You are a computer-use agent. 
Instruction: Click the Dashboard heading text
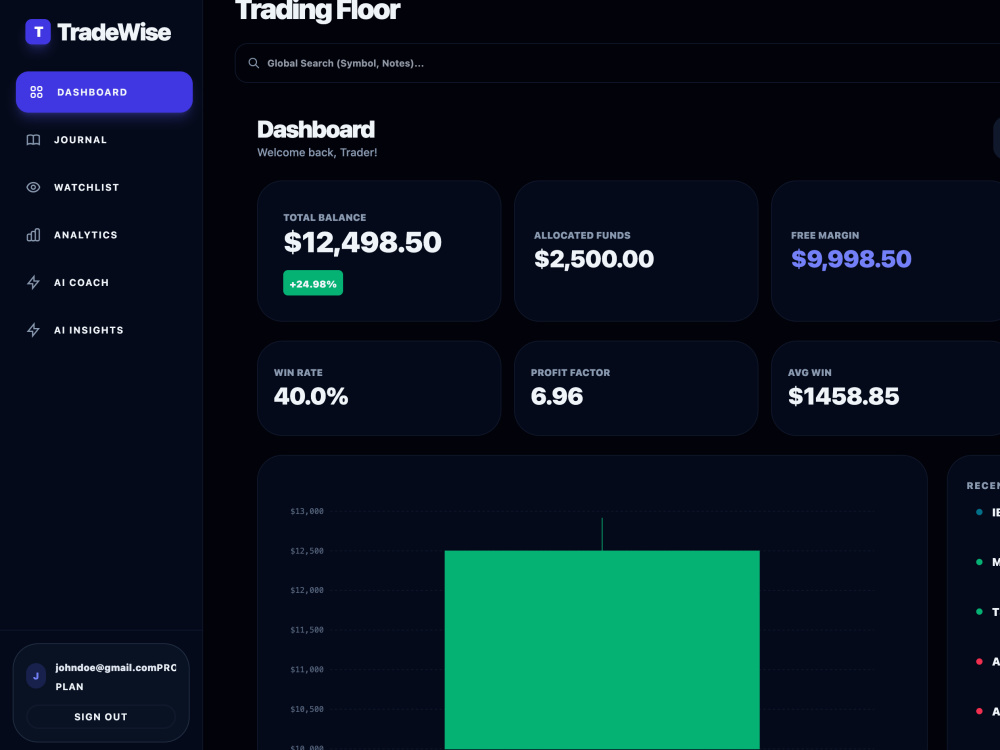pos(316,129)
